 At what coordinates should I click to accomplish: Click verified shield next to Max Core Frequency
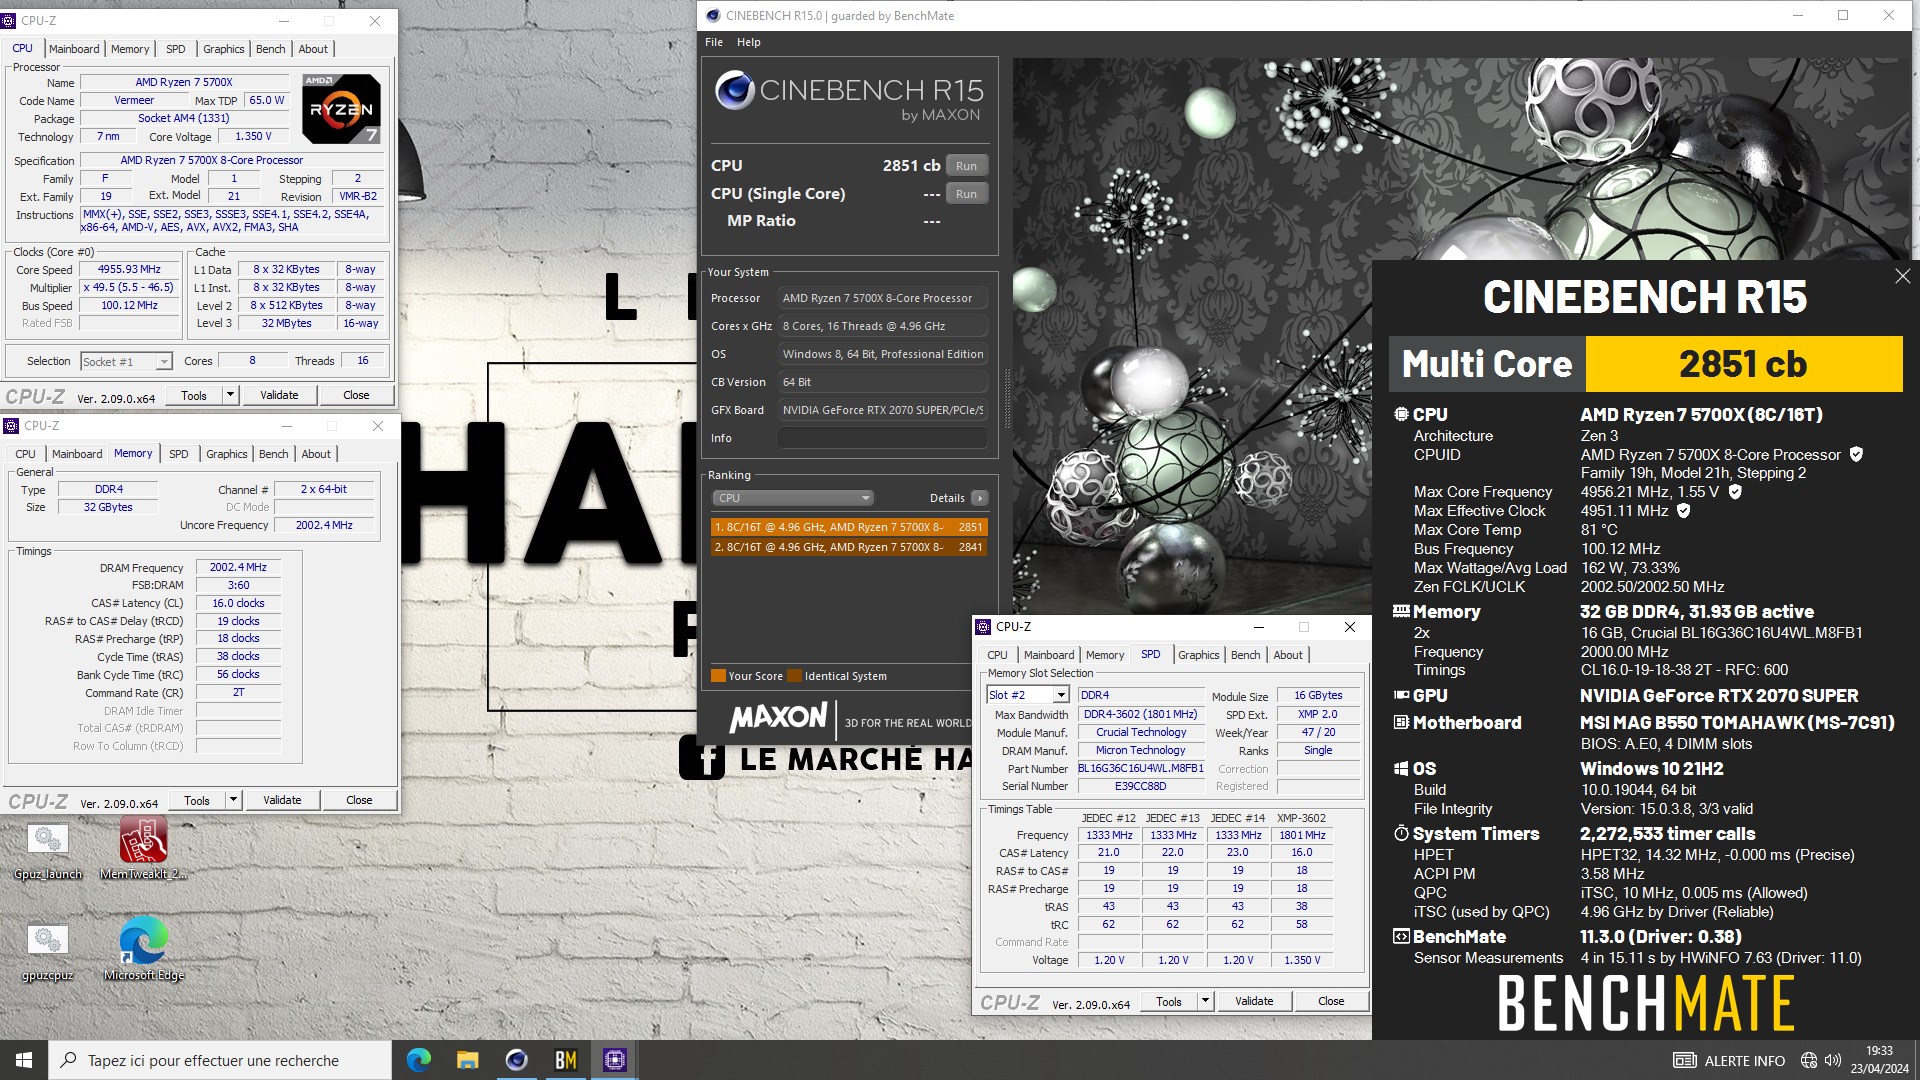(1735, 491)
